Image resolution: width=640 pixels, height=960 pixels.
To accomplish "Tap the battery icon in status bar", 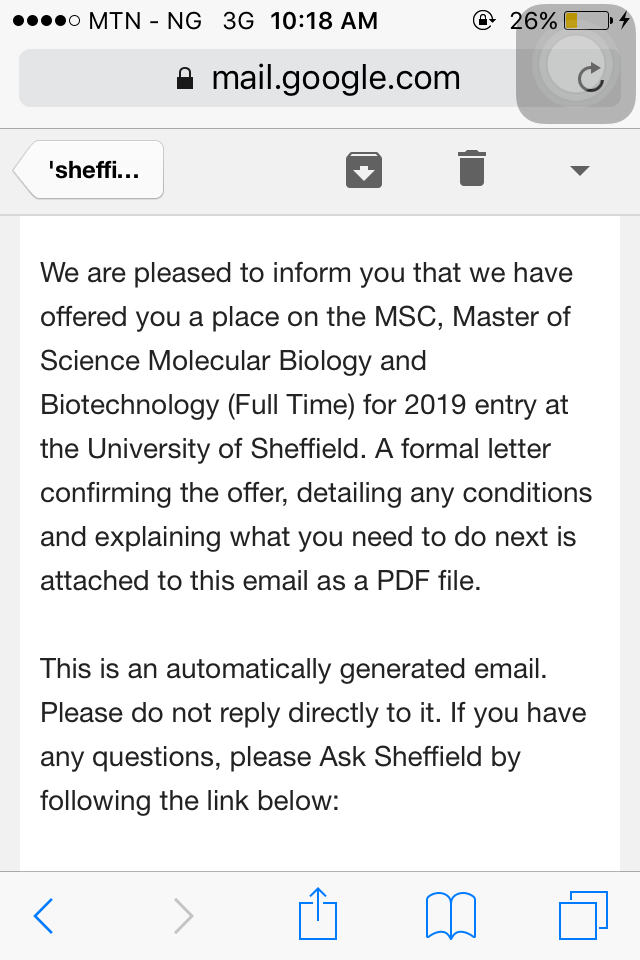I will [589, 21].
